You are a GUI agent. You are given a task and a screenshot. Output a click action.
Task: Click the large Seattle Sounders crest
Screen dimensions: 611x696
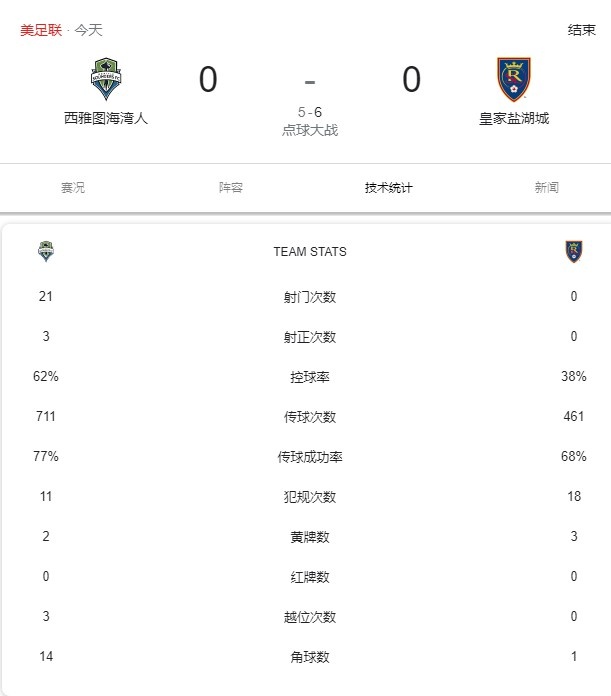click(x=106, y=79)
